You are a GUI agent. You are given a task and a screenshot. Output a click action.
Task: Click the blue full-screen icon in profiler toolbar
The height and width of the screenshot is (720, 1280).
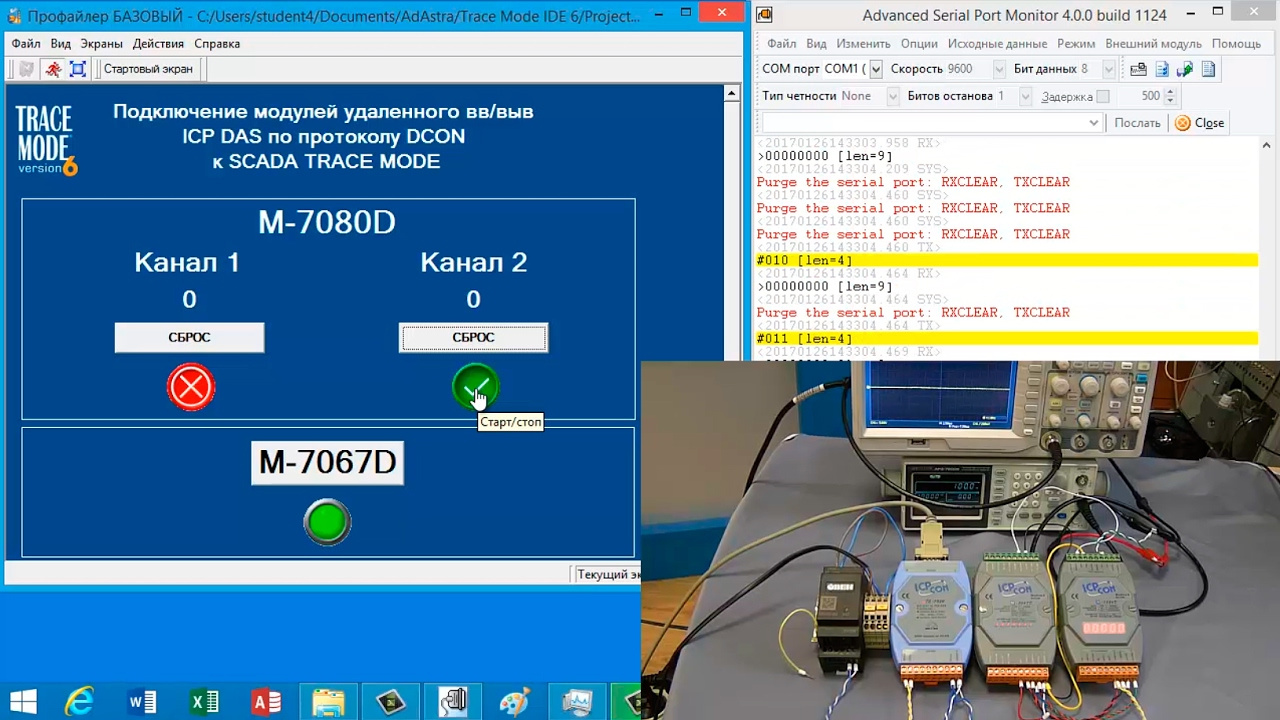[x=78, y=69]
